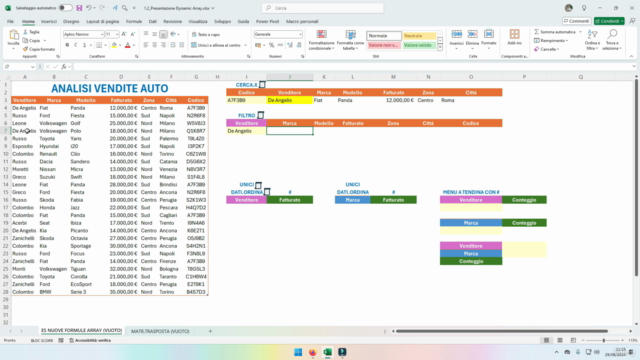Viewport: 640px width, 360px height.
Task: Expand the Cancella dropdown
Action: 557,49
